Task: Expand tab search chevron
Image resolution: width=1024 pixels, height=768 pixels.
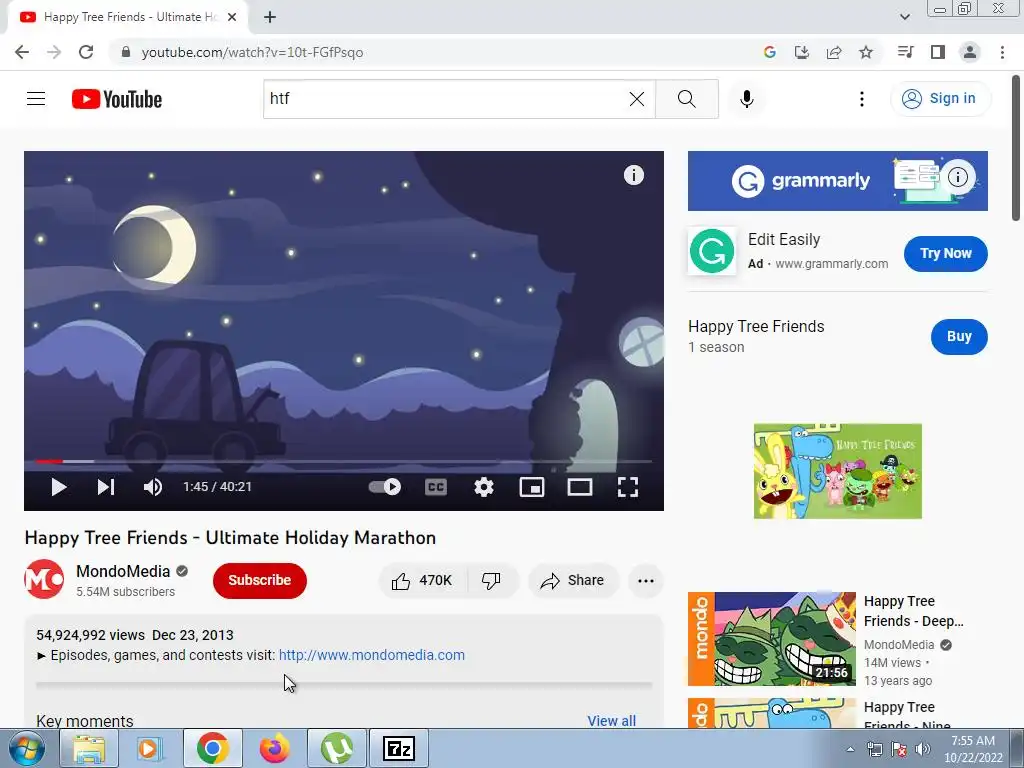Action: coord(904,17)
